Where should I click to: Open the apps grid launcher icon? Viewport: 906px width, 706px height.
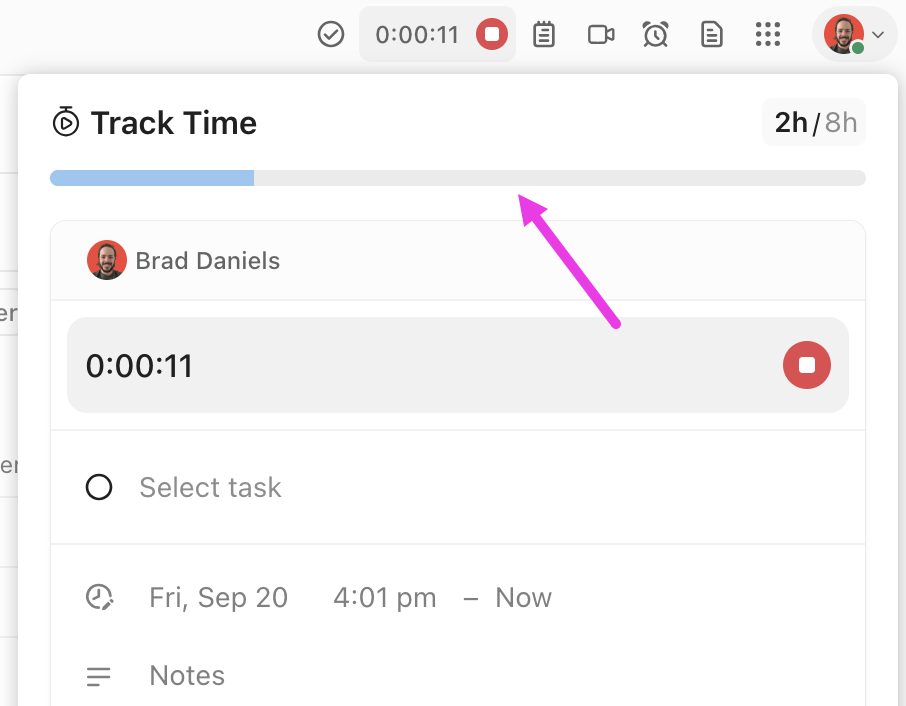point(768,33)
